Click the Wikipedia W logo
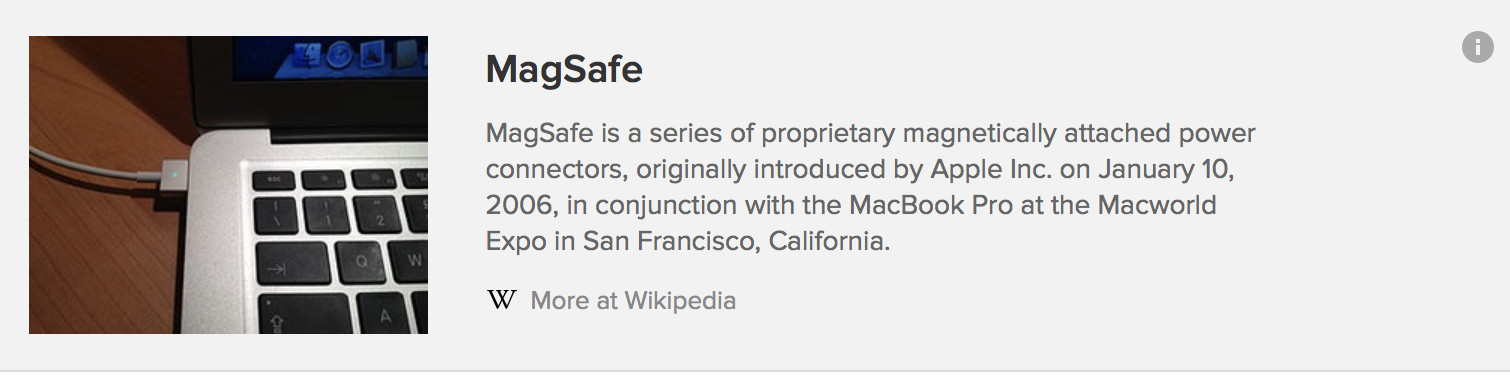 tap(501, 300)
